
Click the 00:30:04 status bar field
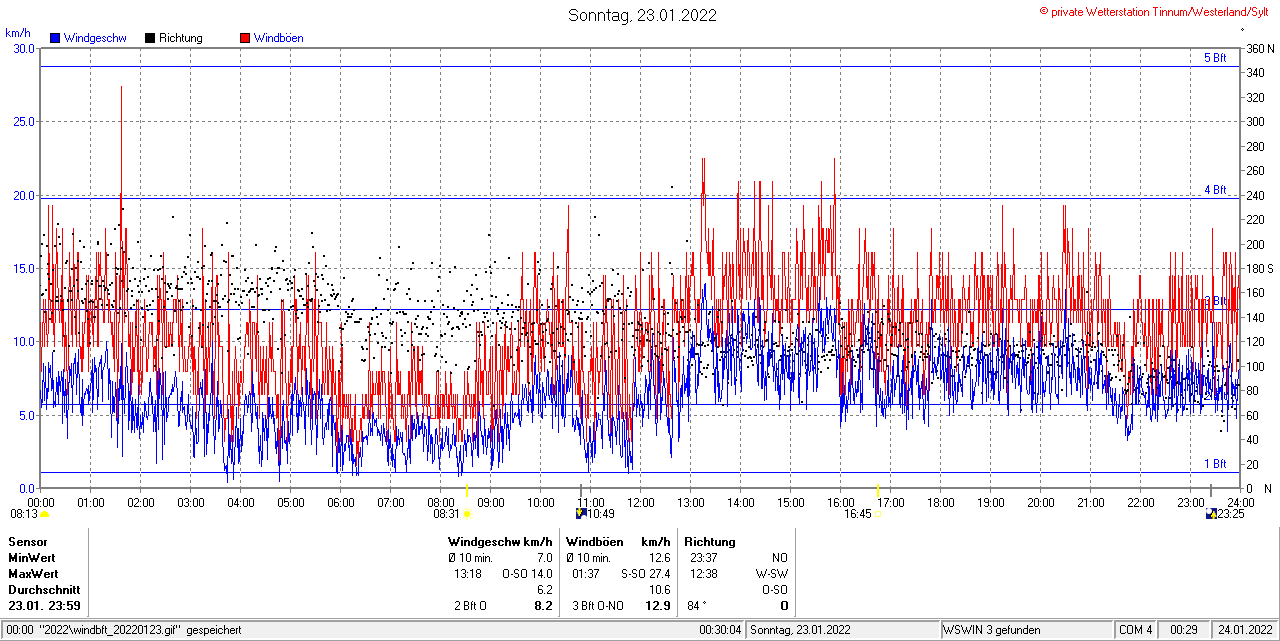pos(721,630)
